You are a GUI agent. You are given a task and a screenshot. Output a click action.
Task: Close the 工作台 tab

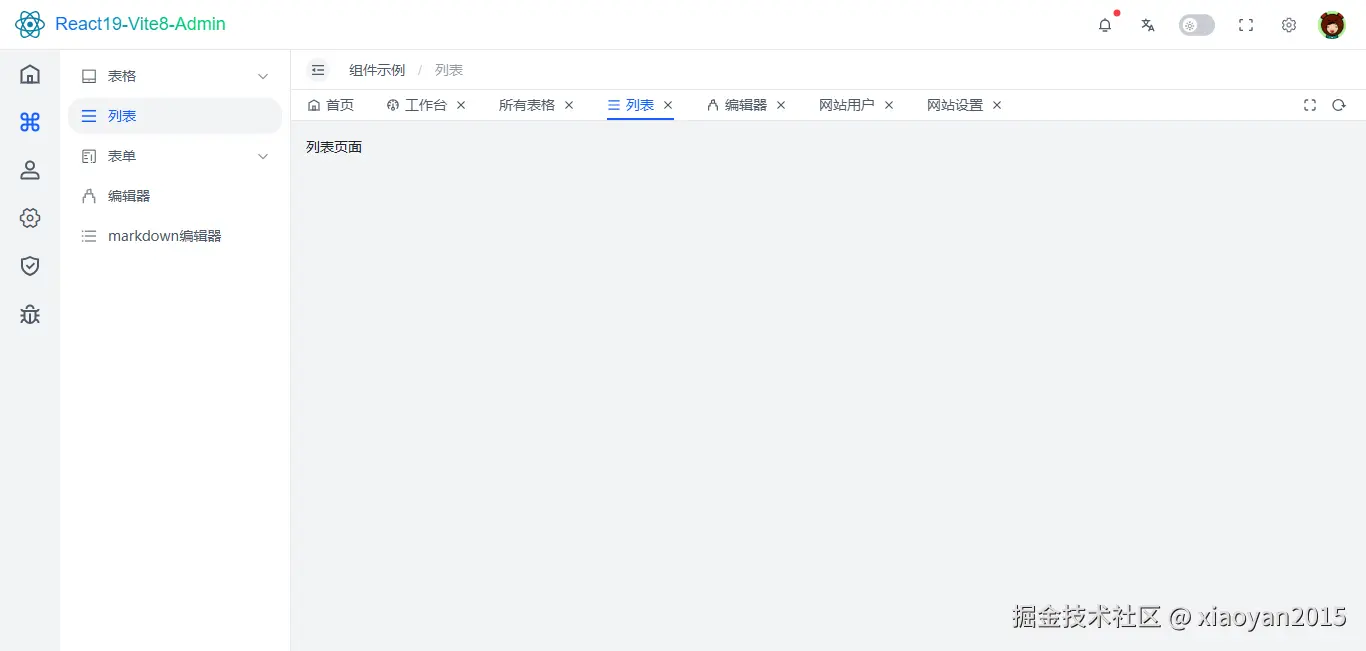point(461,105)
